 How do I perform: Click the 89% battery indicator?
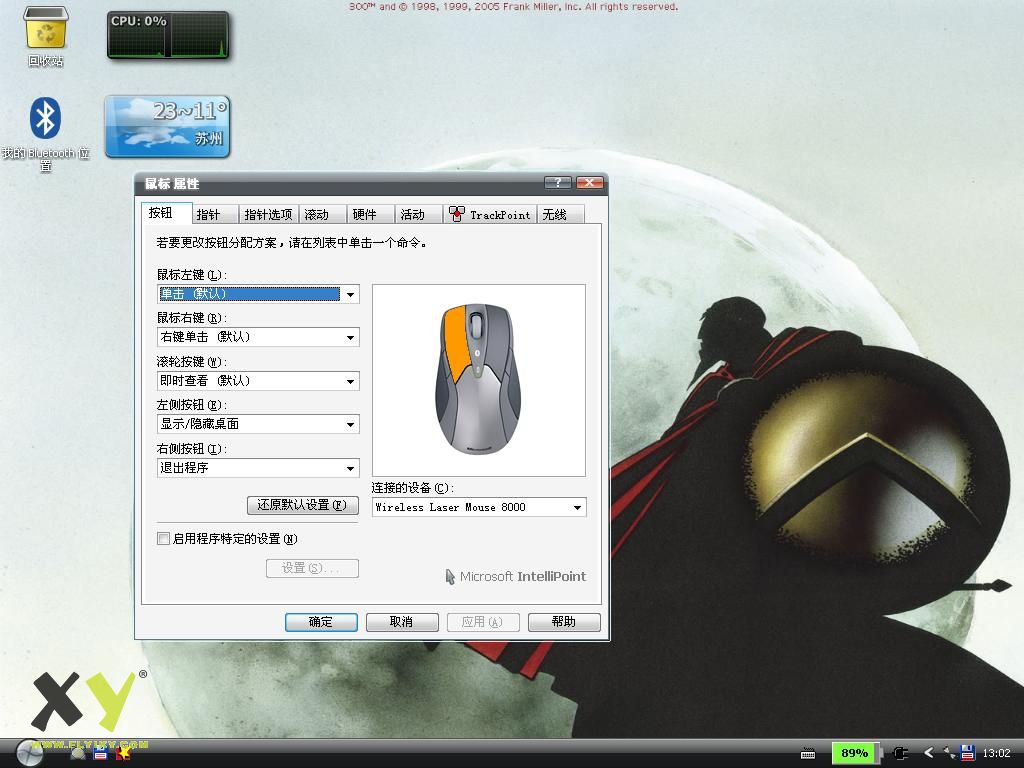click(855, 753)
